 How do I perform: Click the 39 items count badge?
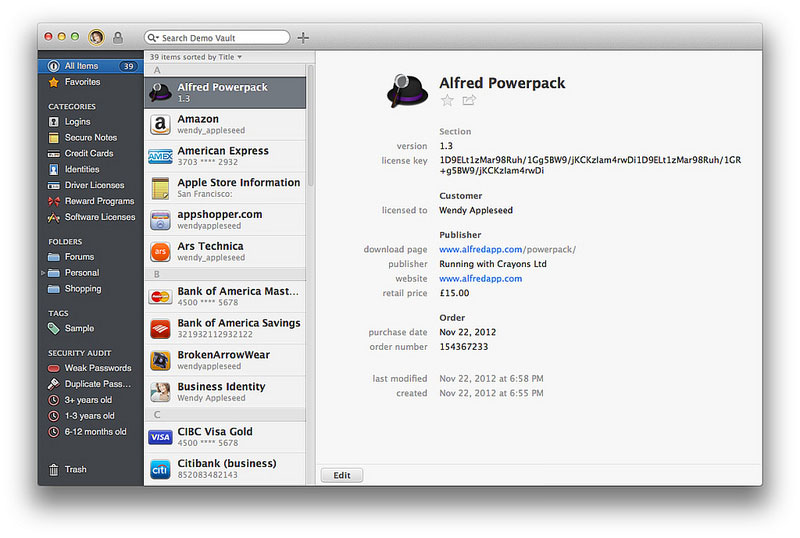coord(128,66)
